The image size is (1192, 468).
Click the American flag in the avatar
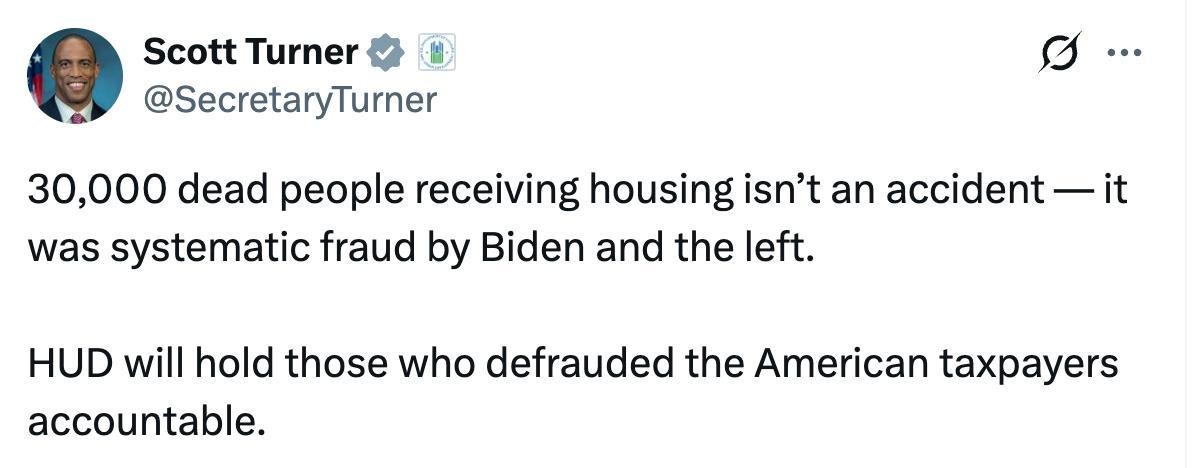tap(37, 77)
